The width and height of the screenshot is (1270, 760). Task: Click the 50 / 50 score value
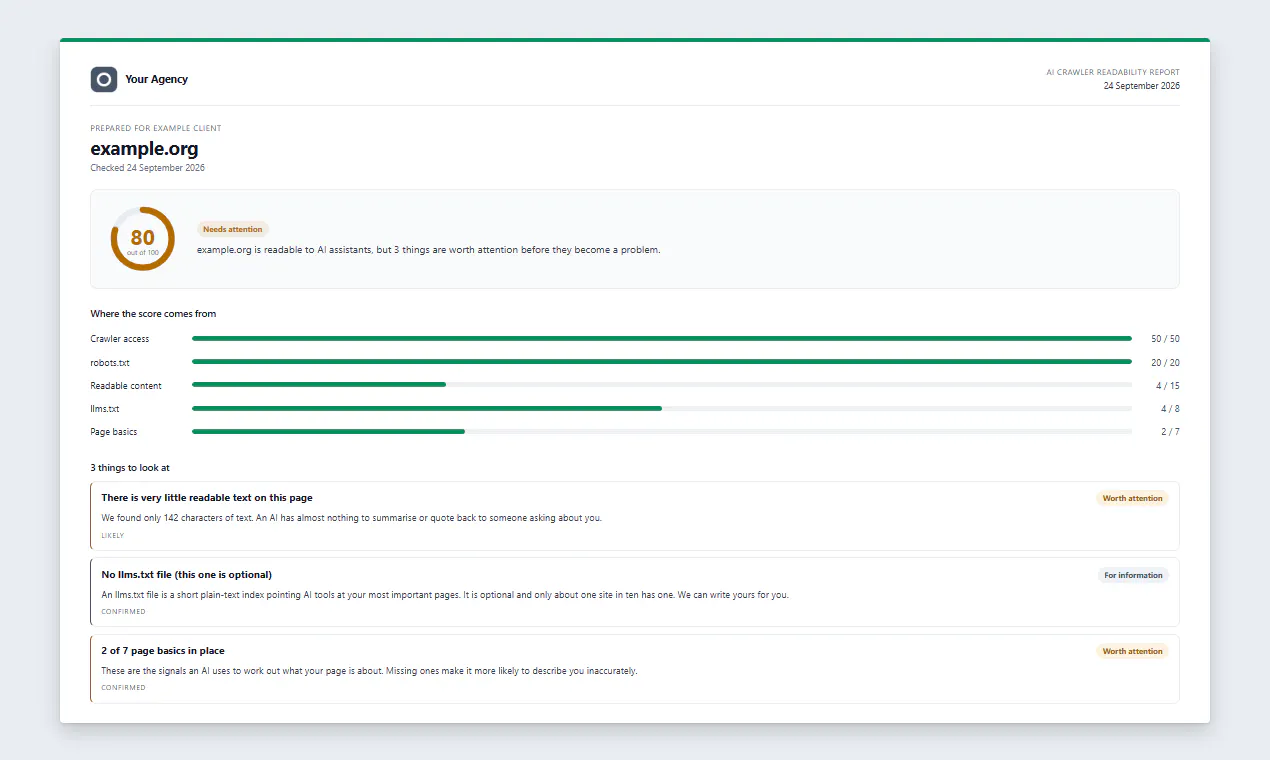point(1165,339)
